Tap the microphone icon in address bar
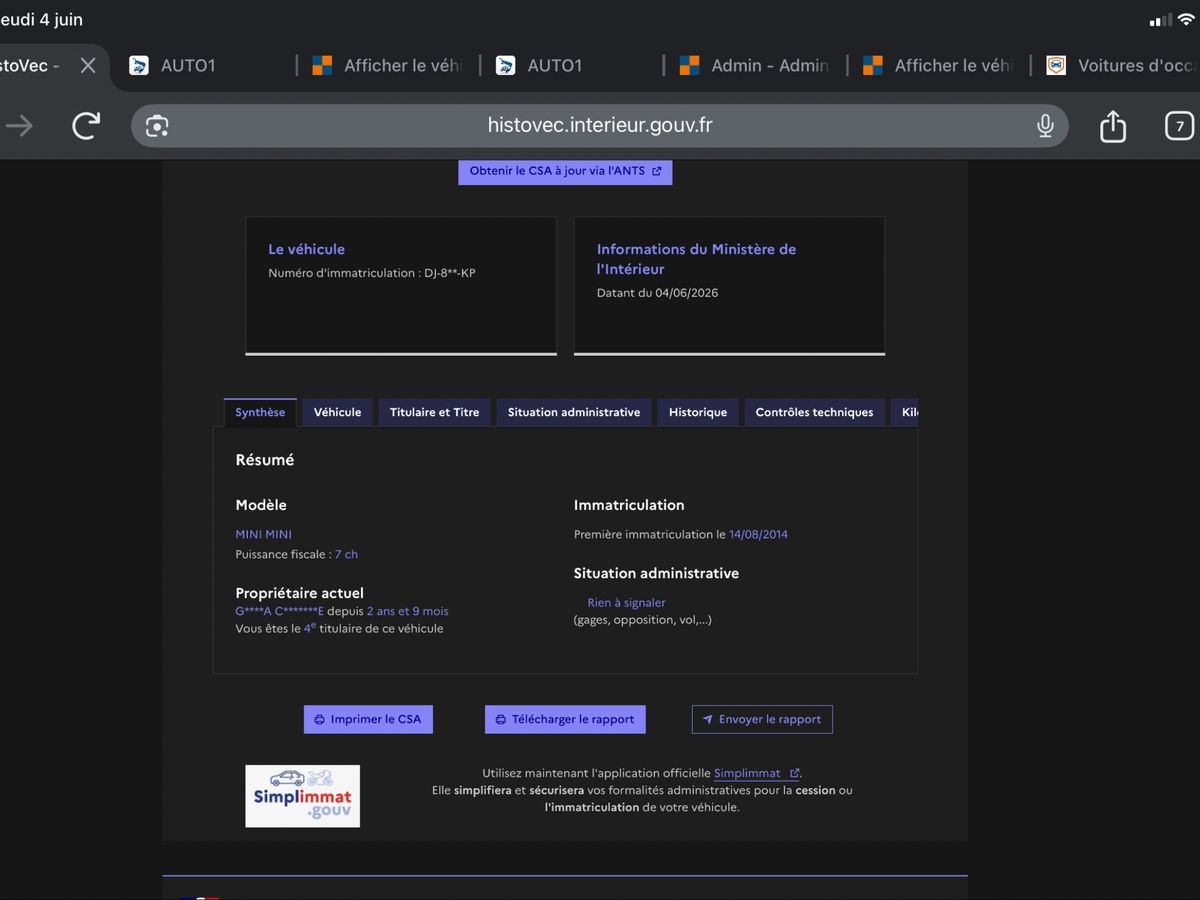This screenshot has height=900, width=1200. (1045, 126)
